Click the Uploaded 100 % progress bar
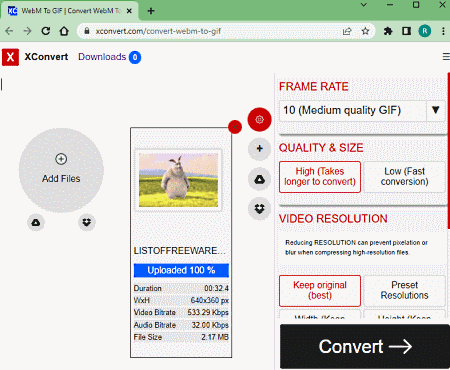 tap(181, 270)
